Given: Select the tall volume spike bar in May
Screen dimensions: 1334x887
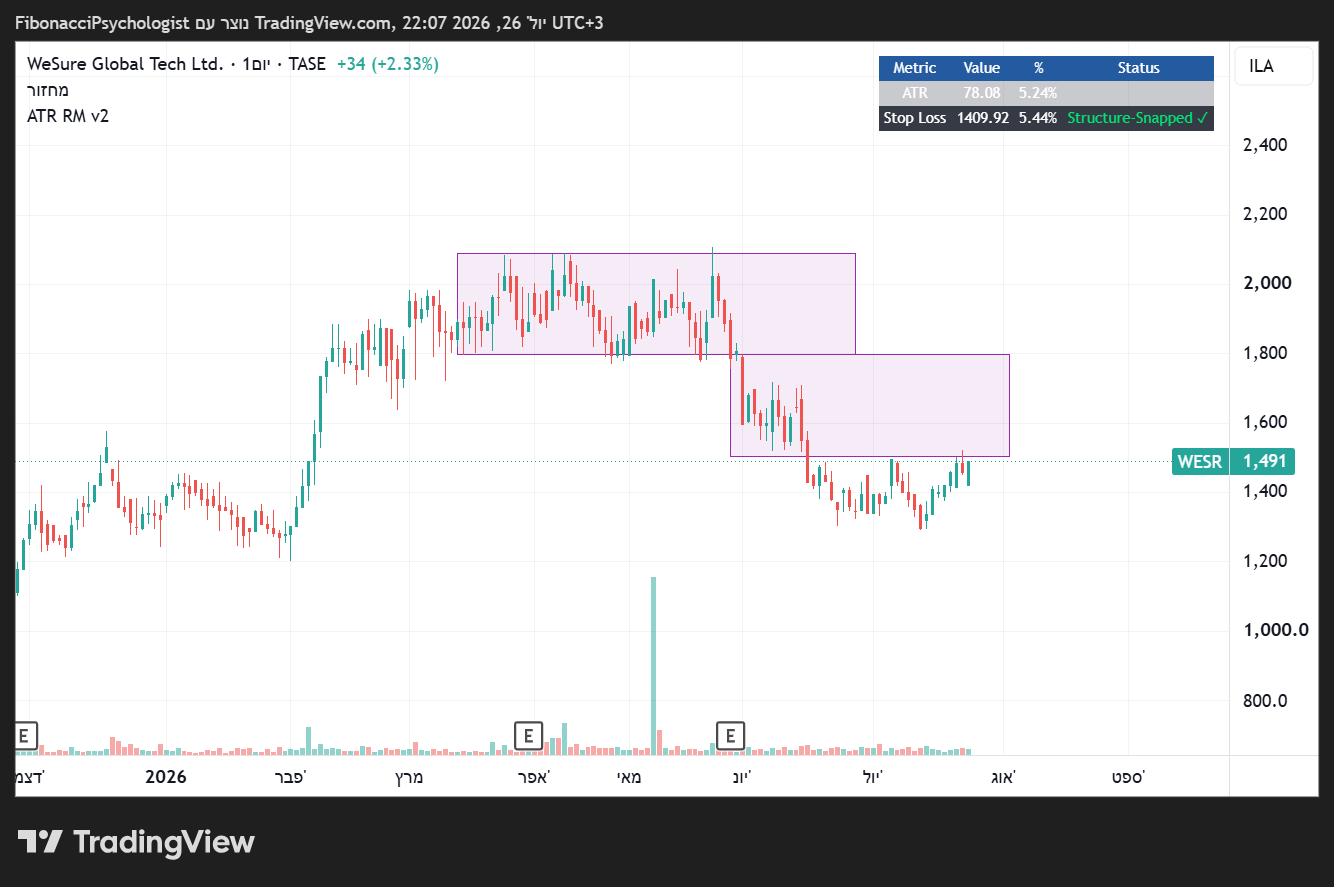Looking at the screenshot, I should click(653, 665).
